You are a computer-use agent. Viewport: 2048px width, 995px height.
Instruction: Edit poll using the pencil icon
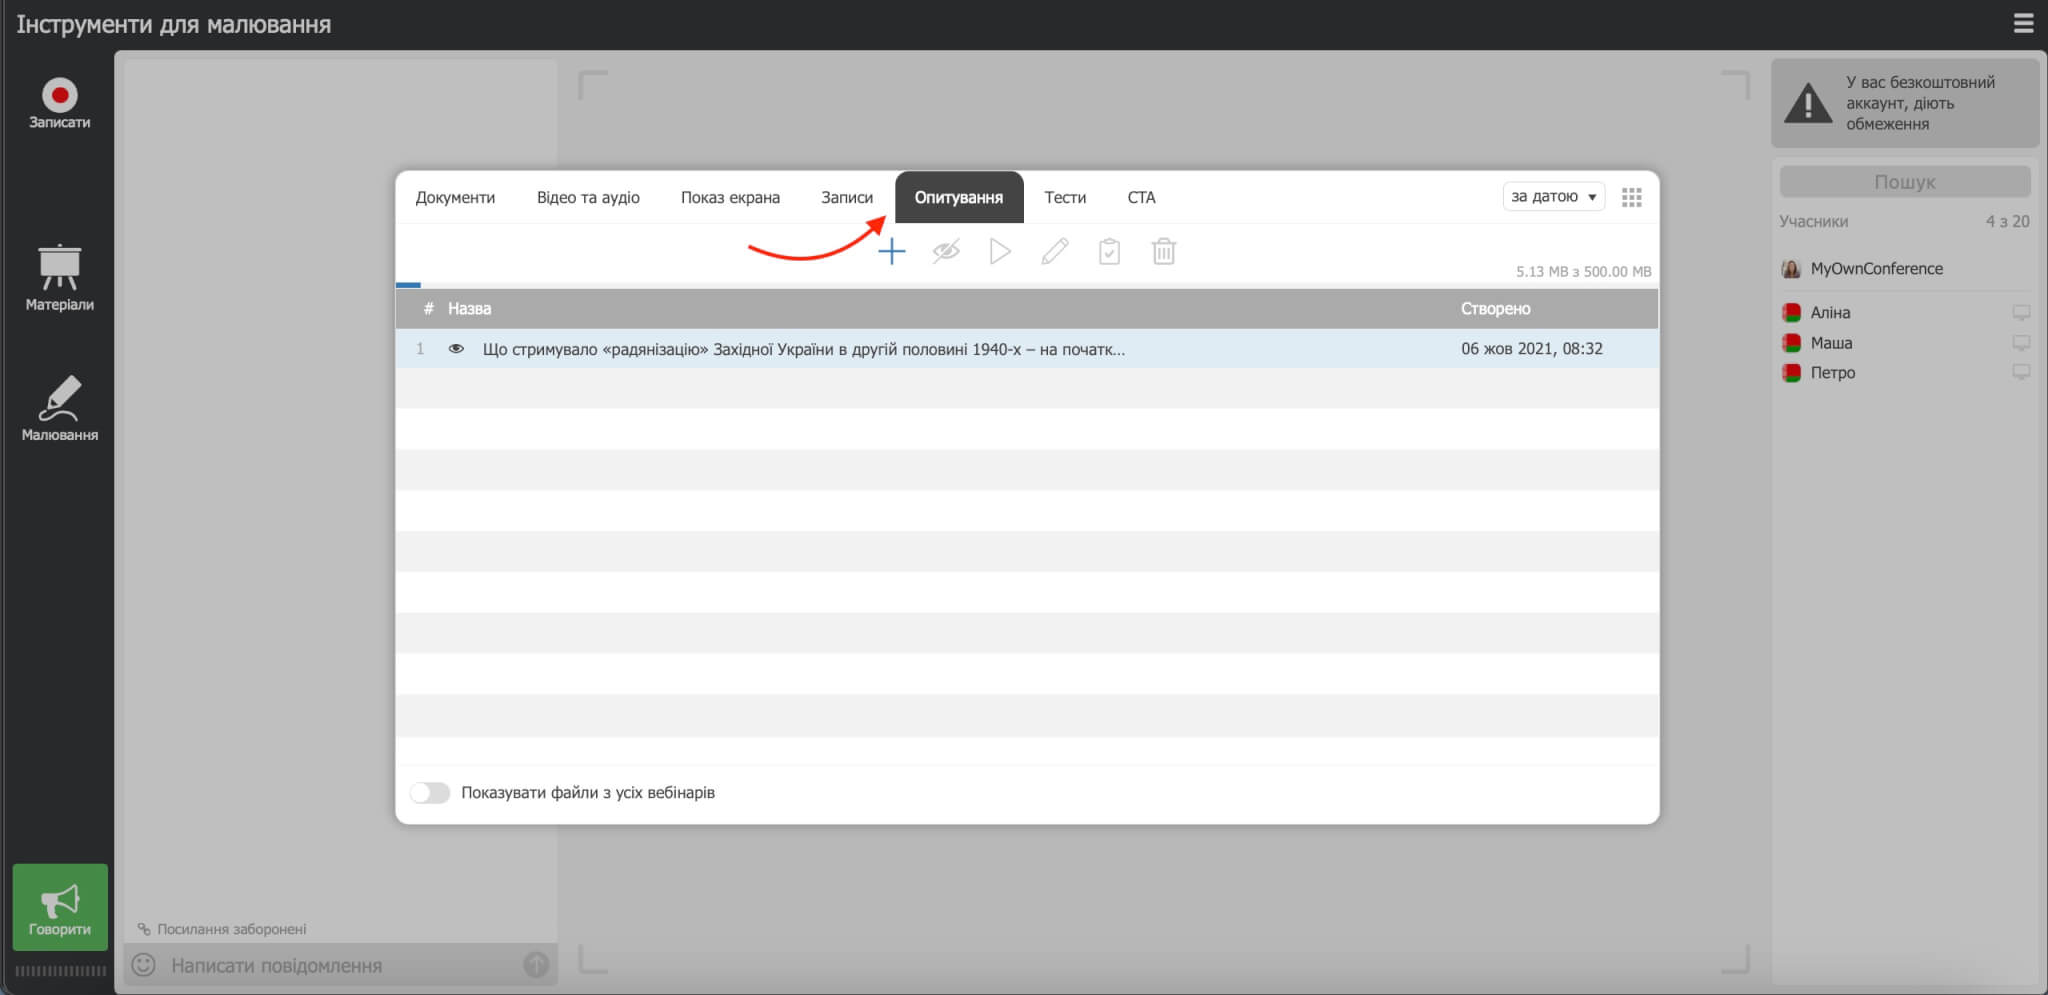pos(1054,252)
